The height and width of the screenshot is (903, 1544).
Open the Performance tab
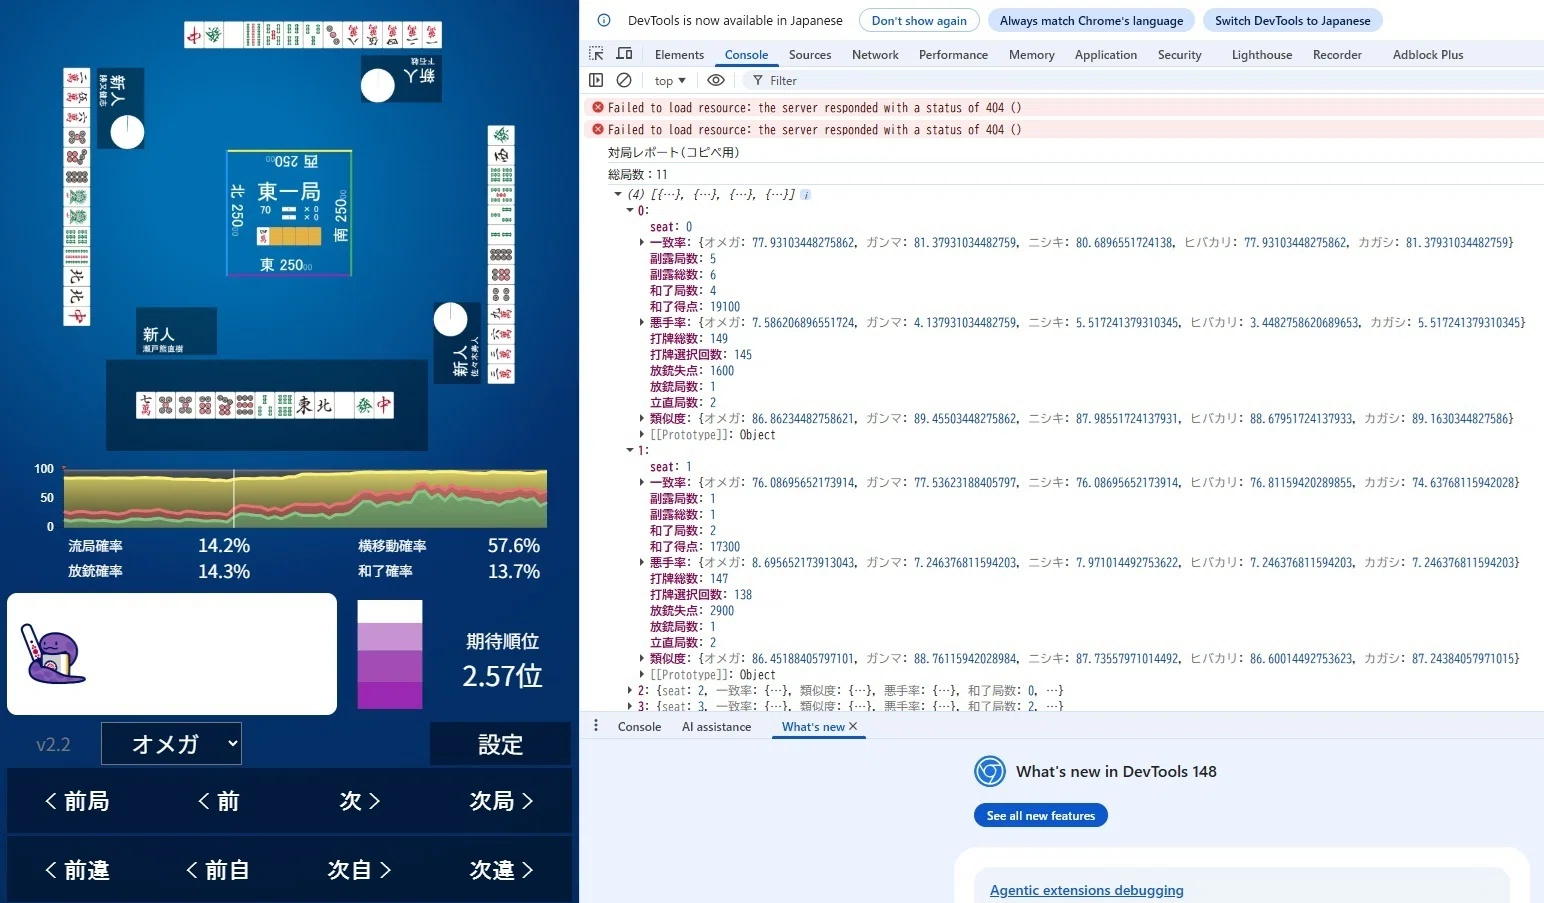(x=953, y=55)
